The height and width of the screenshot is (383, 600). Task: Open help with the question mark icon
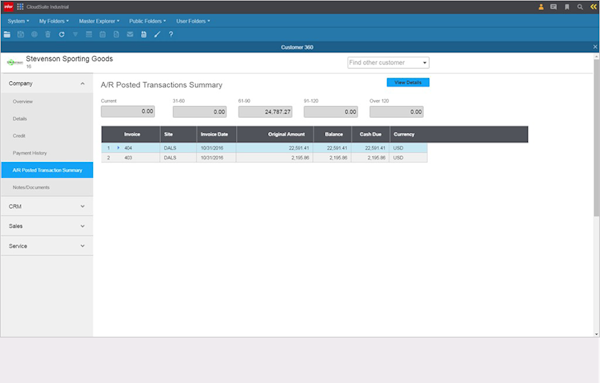click(x=171, y=34)
